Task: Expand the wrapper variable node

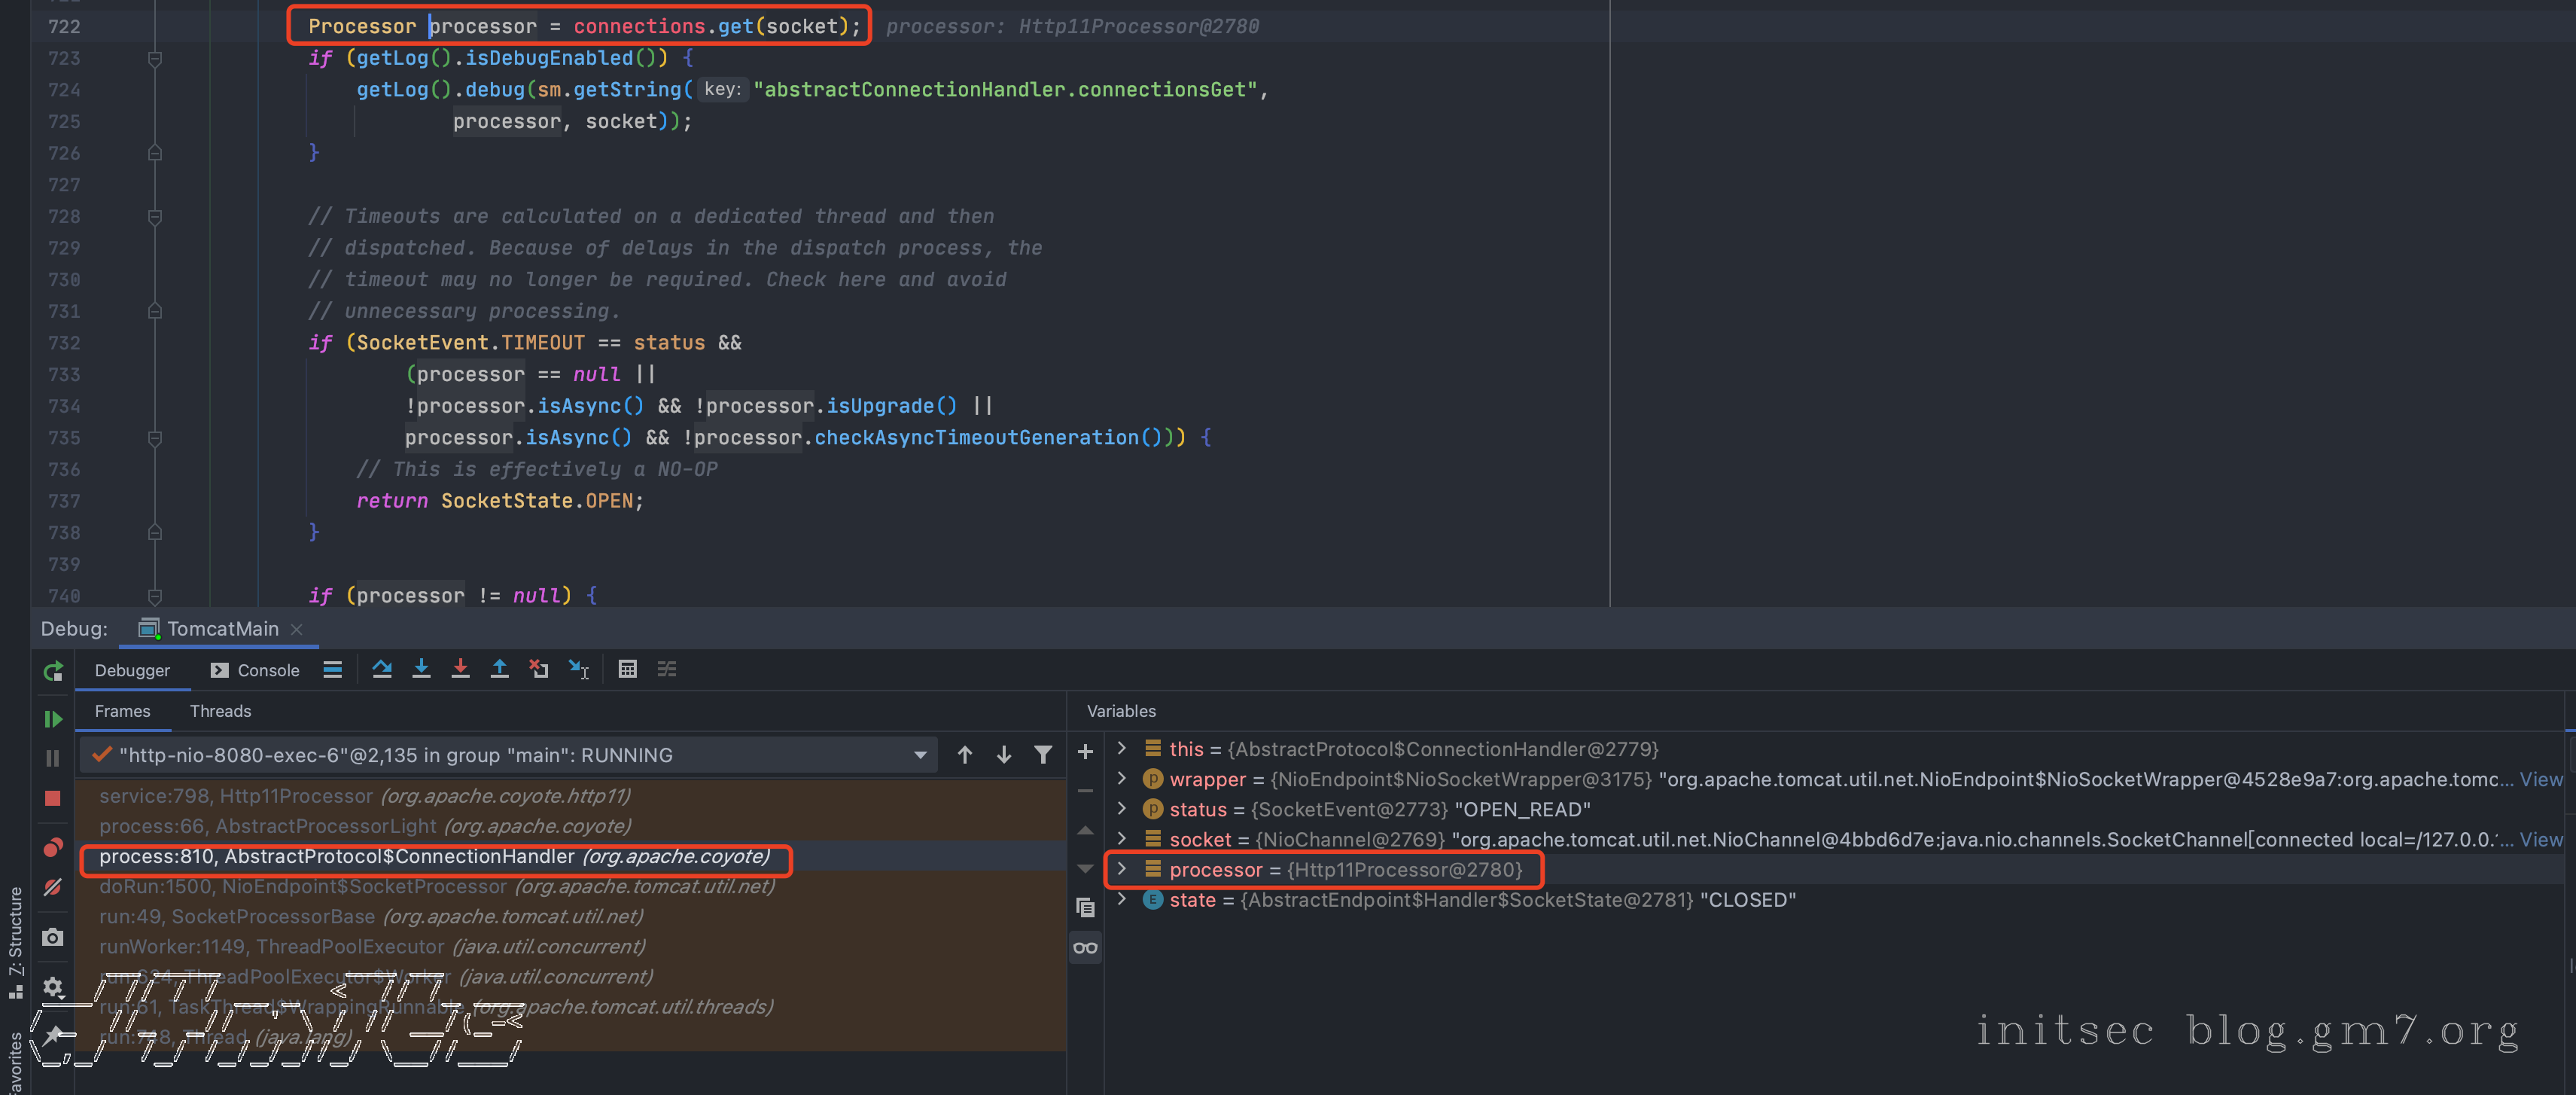Action: pos(1122,779)
